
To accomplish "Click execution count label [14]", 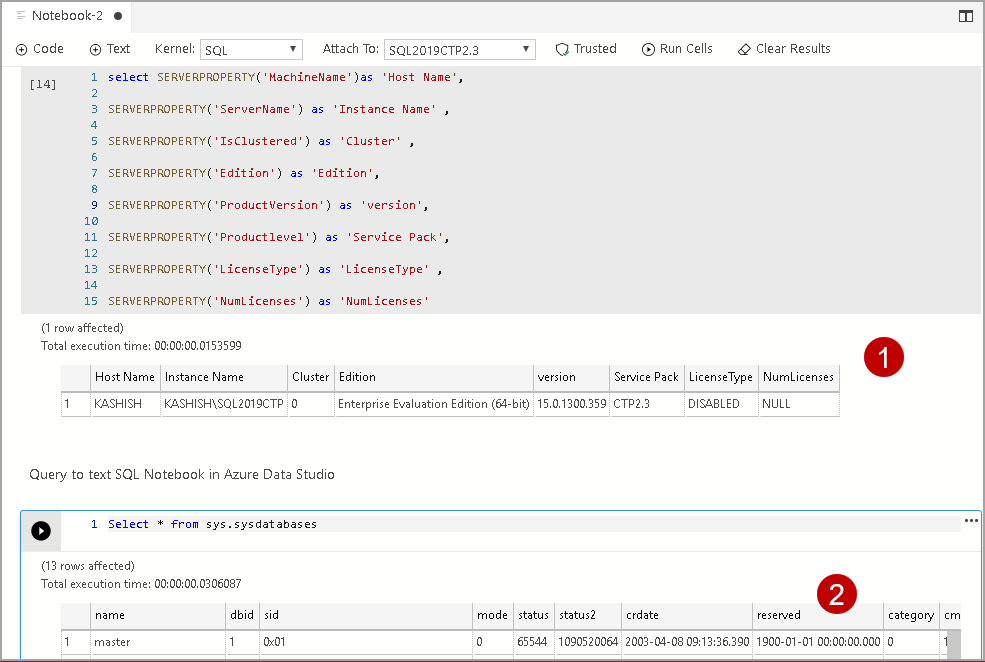I will (43, 84).
